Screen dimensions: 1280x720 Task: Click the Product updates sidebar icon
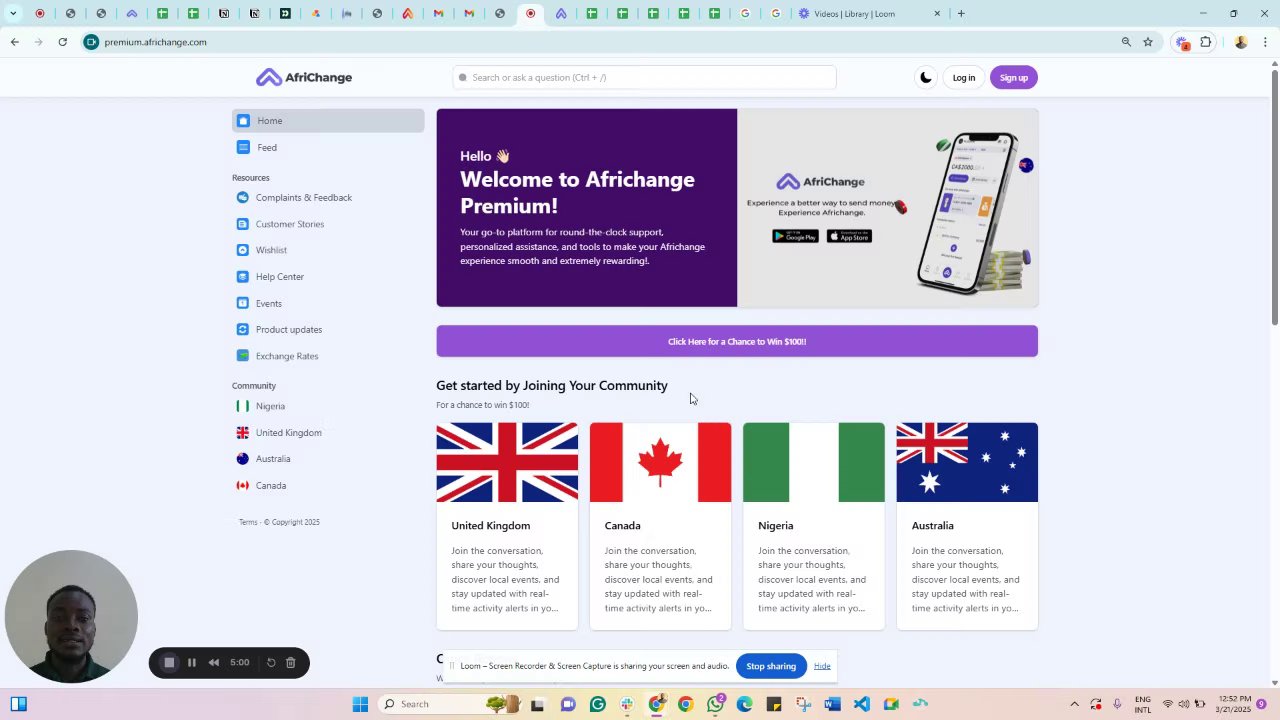click(x=242, y=329)
